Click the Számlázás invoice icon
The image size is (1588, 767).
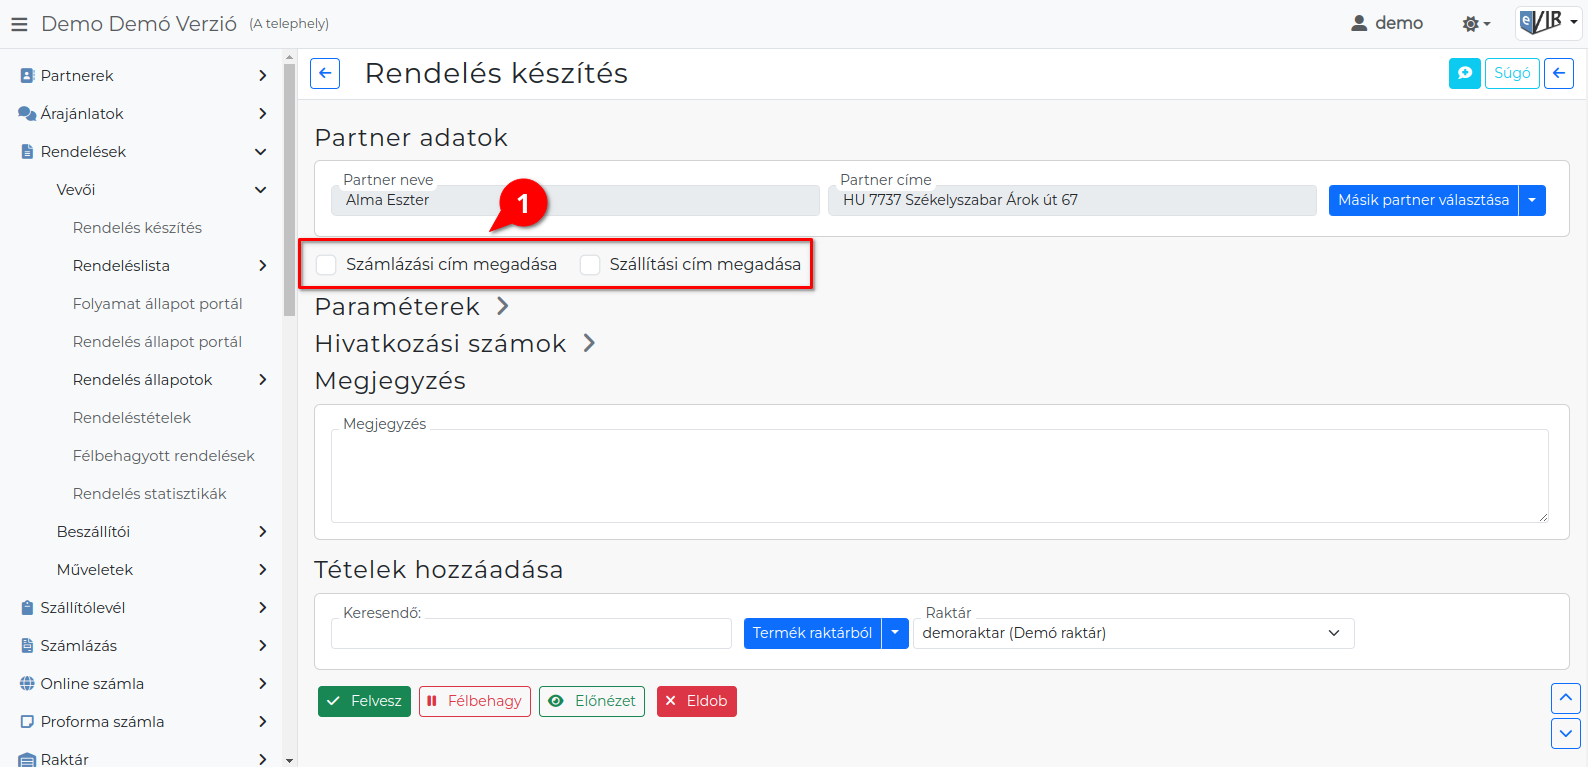28,646
